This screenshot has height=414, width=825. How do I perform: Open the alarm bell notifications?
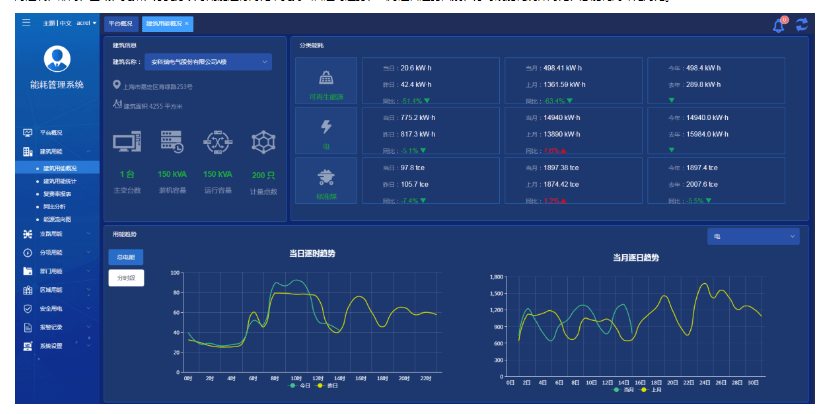pos(779,24)
